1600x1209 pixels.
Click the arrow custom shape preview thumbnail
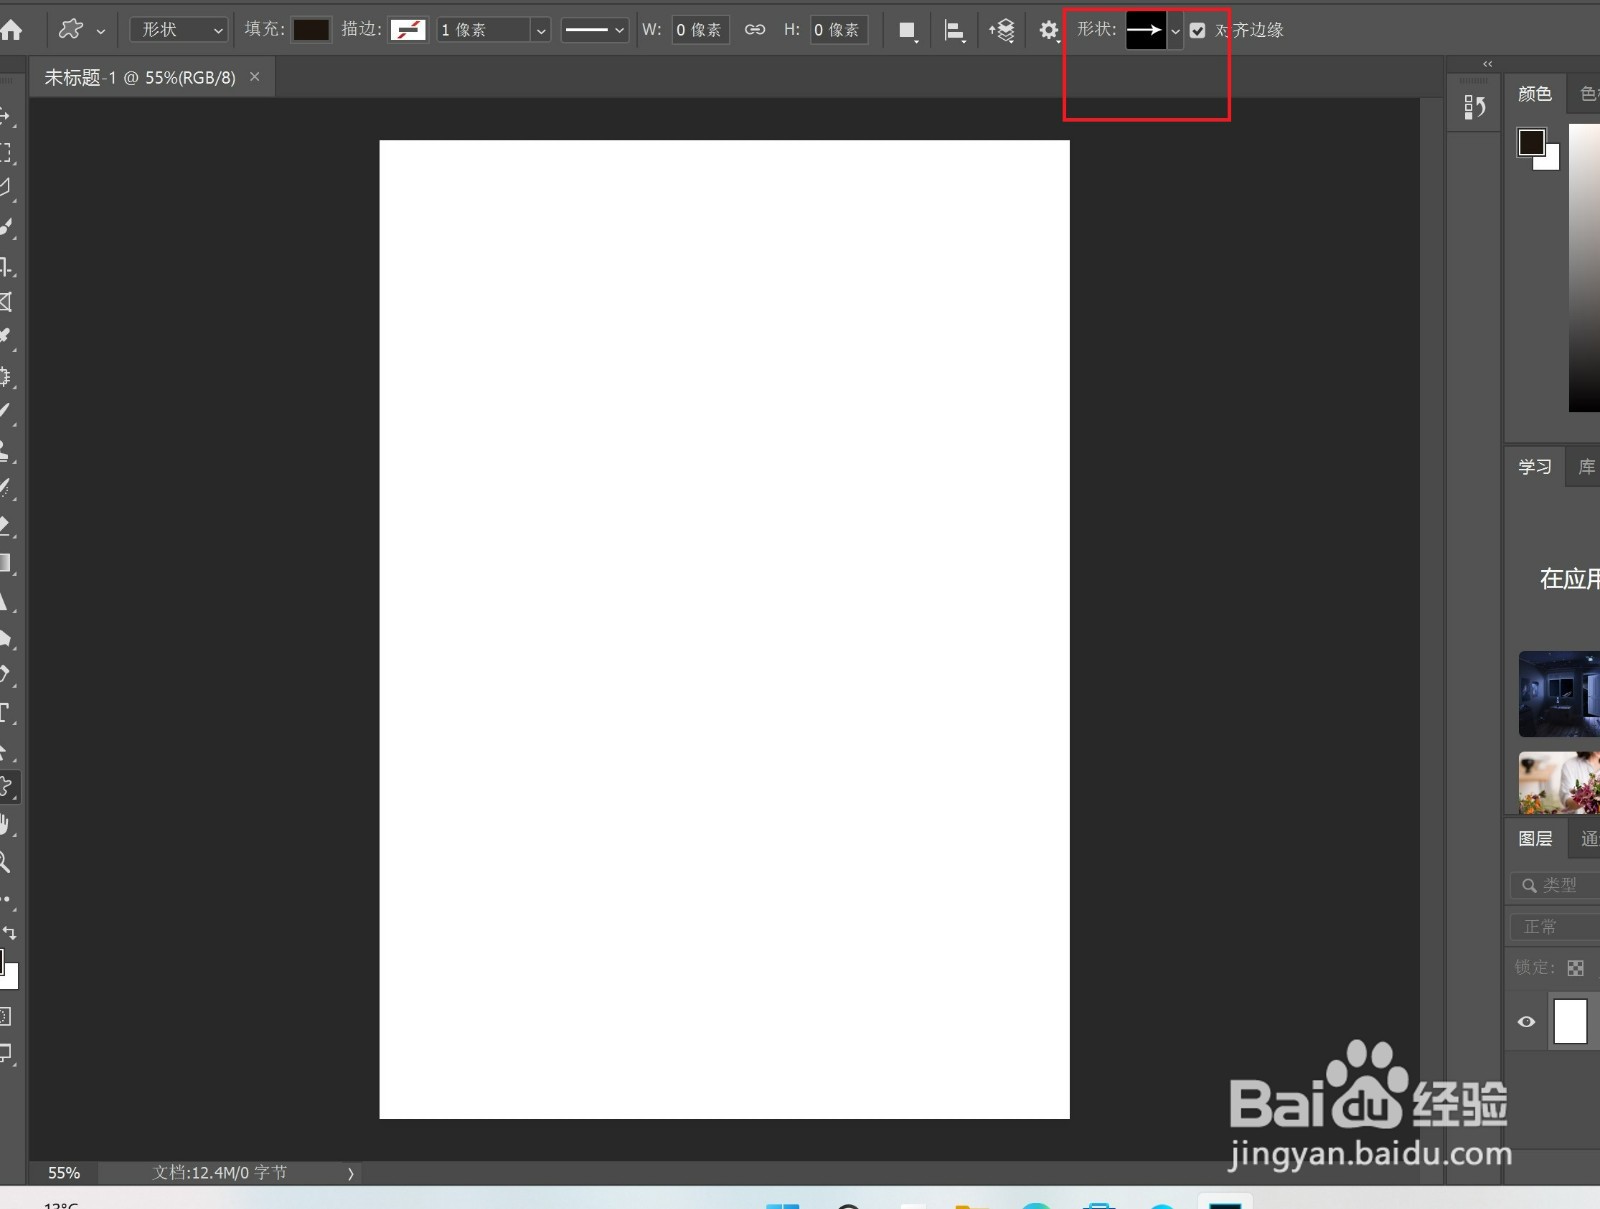(x=1146, y=30)
